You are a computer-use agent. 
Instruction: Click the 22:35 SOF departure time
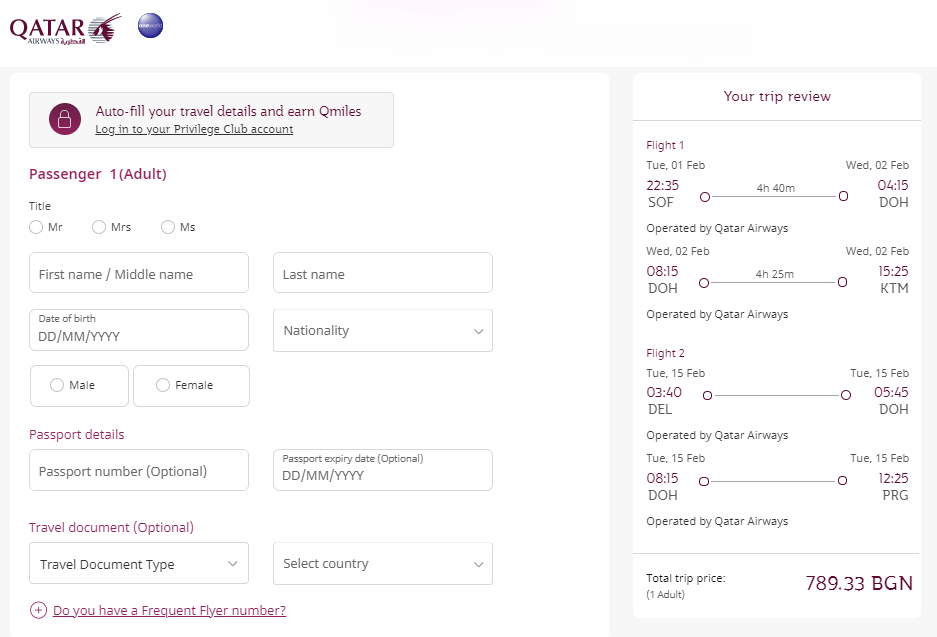point(662,185)
